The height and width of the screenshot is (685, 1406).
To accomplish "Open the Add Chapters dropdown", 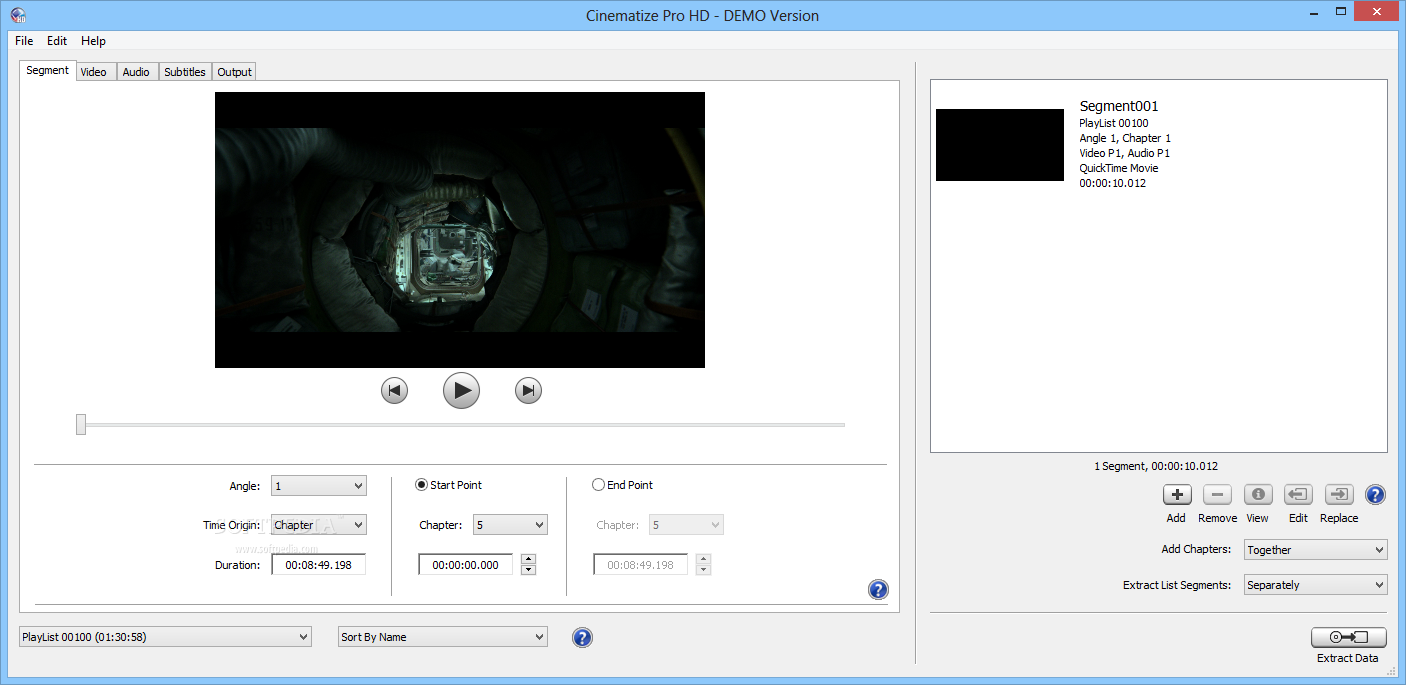I will tap(1315, 550).
